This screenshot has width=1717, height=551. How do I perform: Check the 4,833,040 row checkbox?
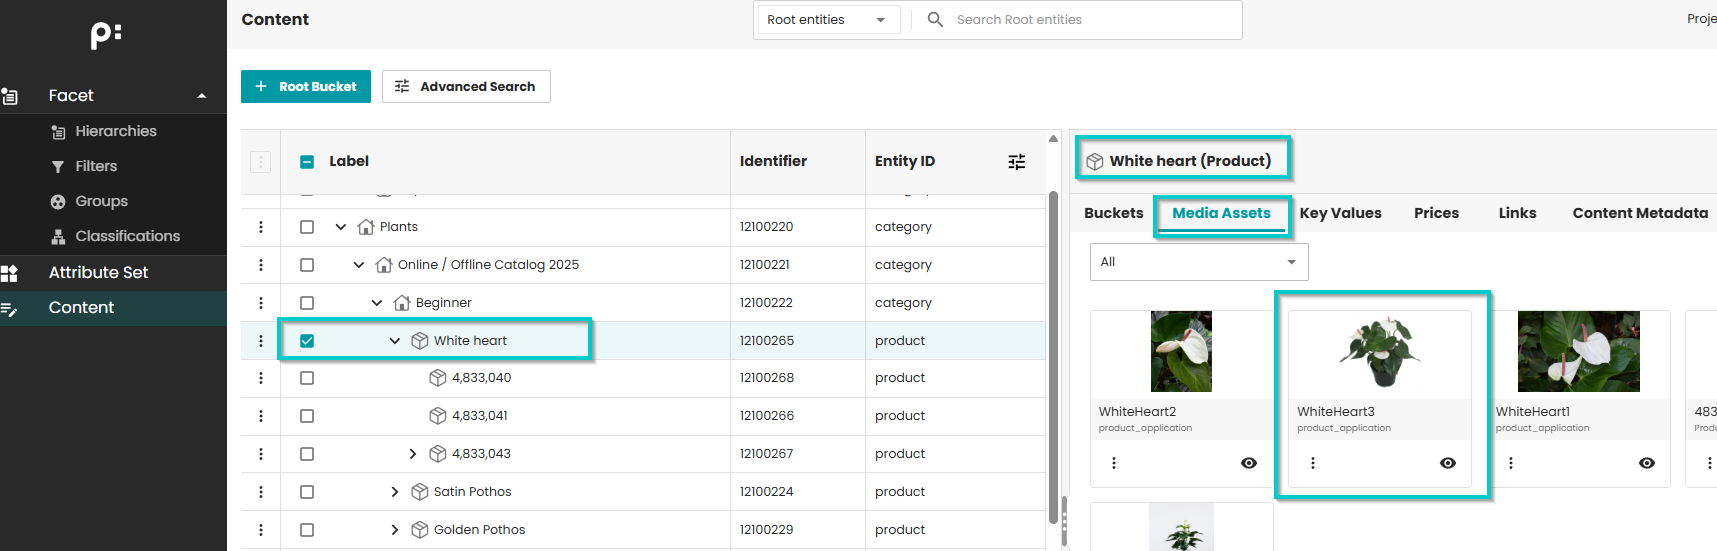click(x=307, y=378)
